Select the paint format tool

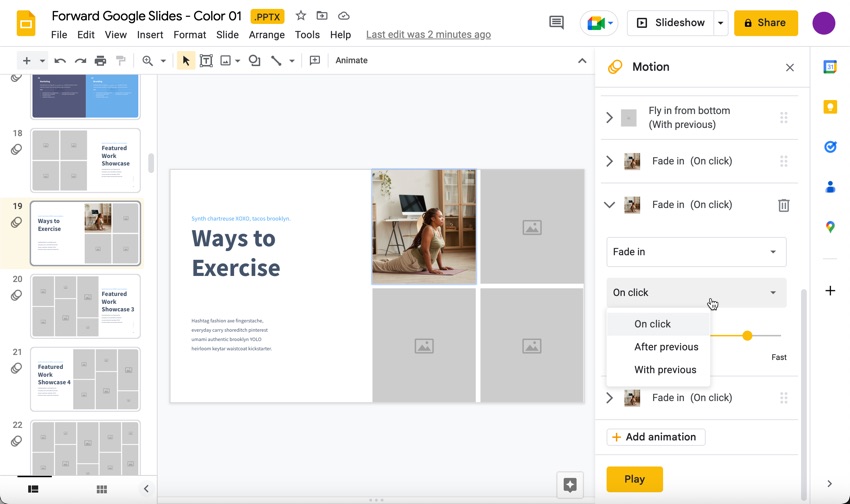tap(120, 61)
